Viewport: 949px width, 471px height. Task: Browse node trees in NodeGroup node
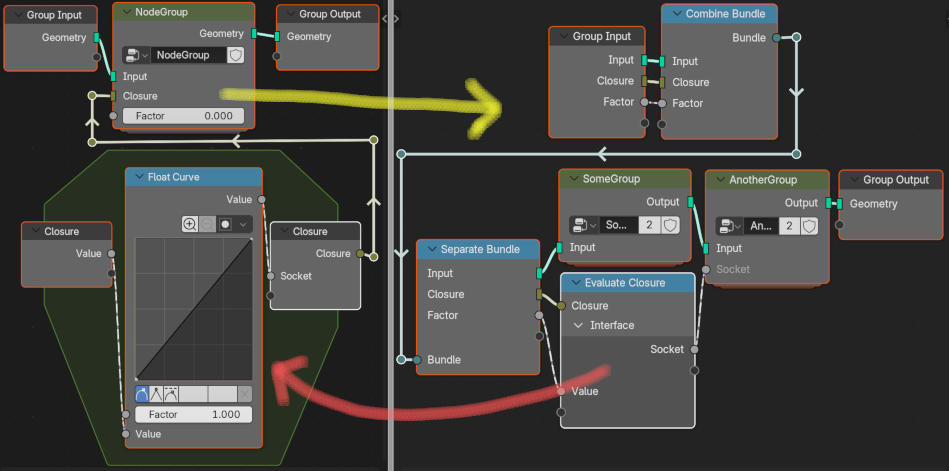click(135, 55)
